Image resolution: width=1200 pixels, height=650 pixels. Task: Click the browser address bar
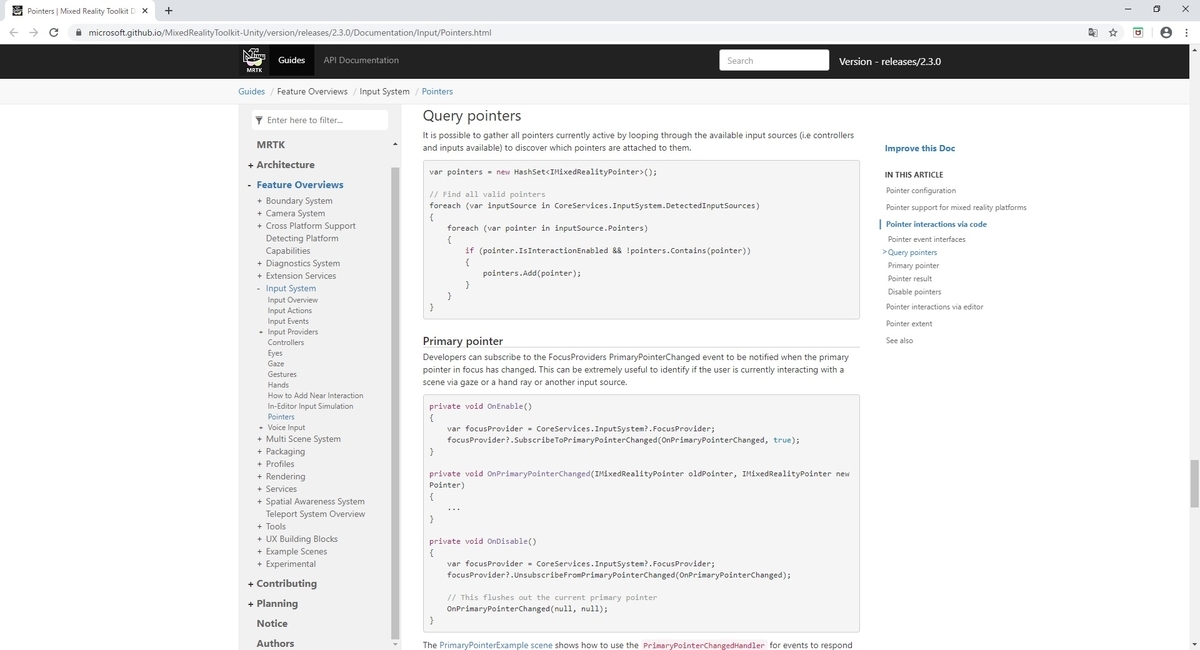[x=580, y=32]
